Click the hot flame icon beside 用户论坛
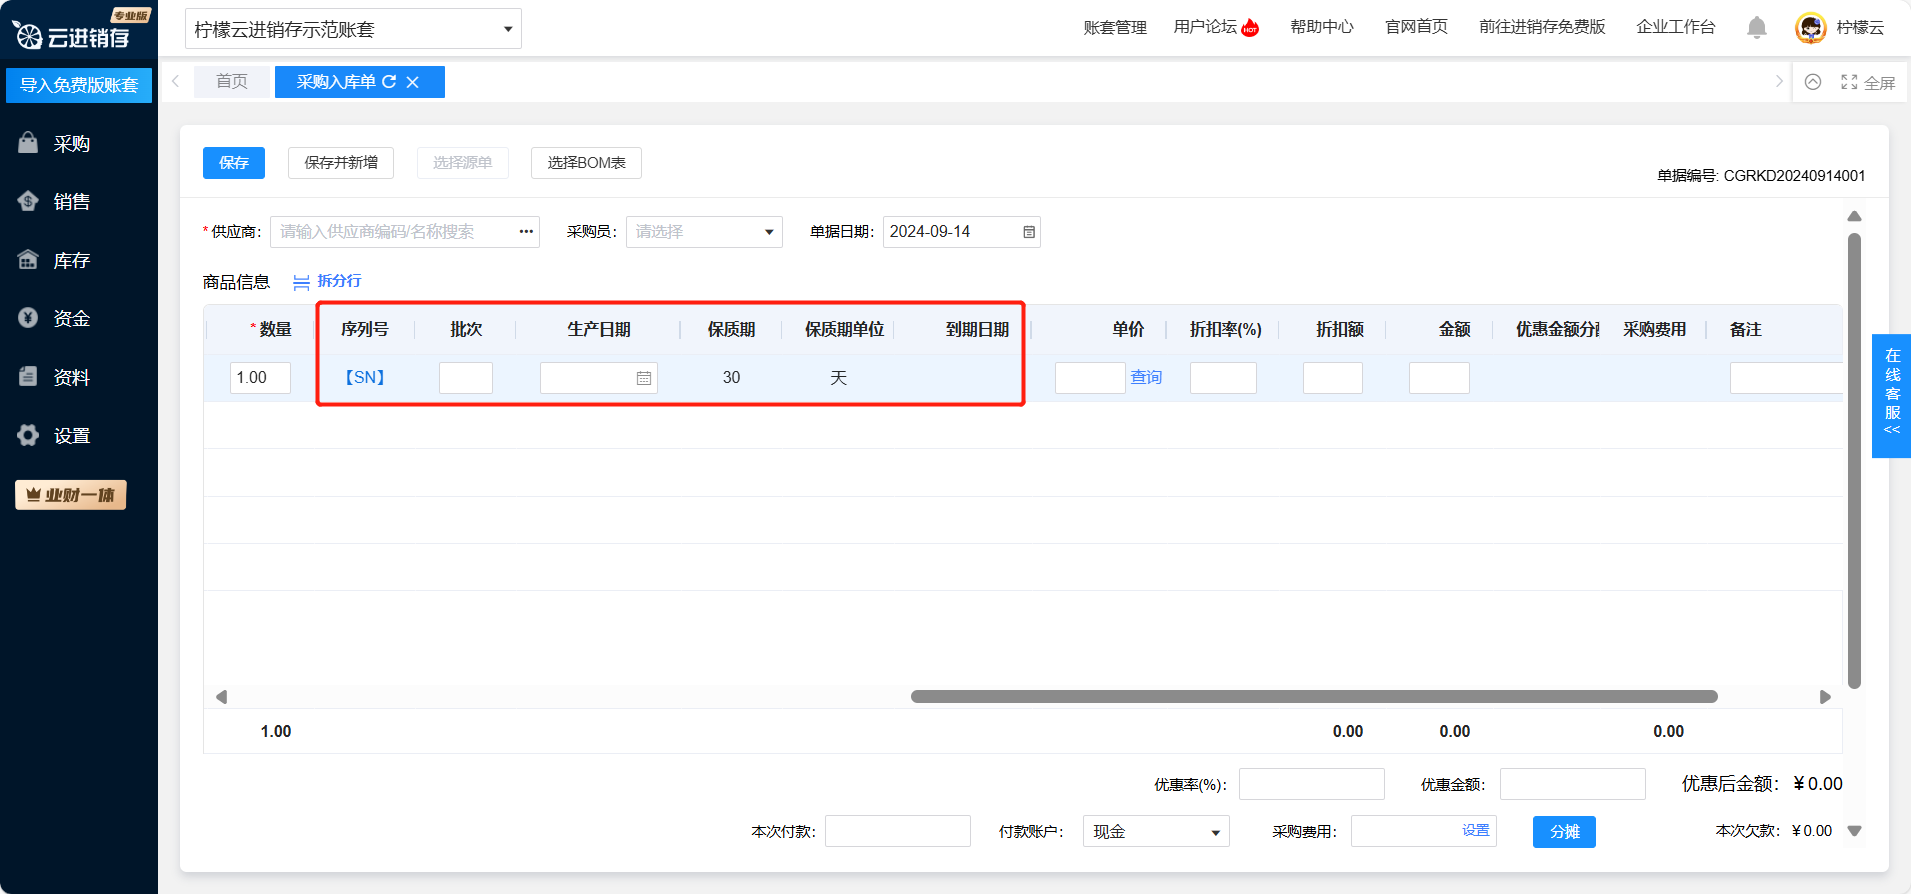The image size is (1911, 894). click(x=1250, y=28)
